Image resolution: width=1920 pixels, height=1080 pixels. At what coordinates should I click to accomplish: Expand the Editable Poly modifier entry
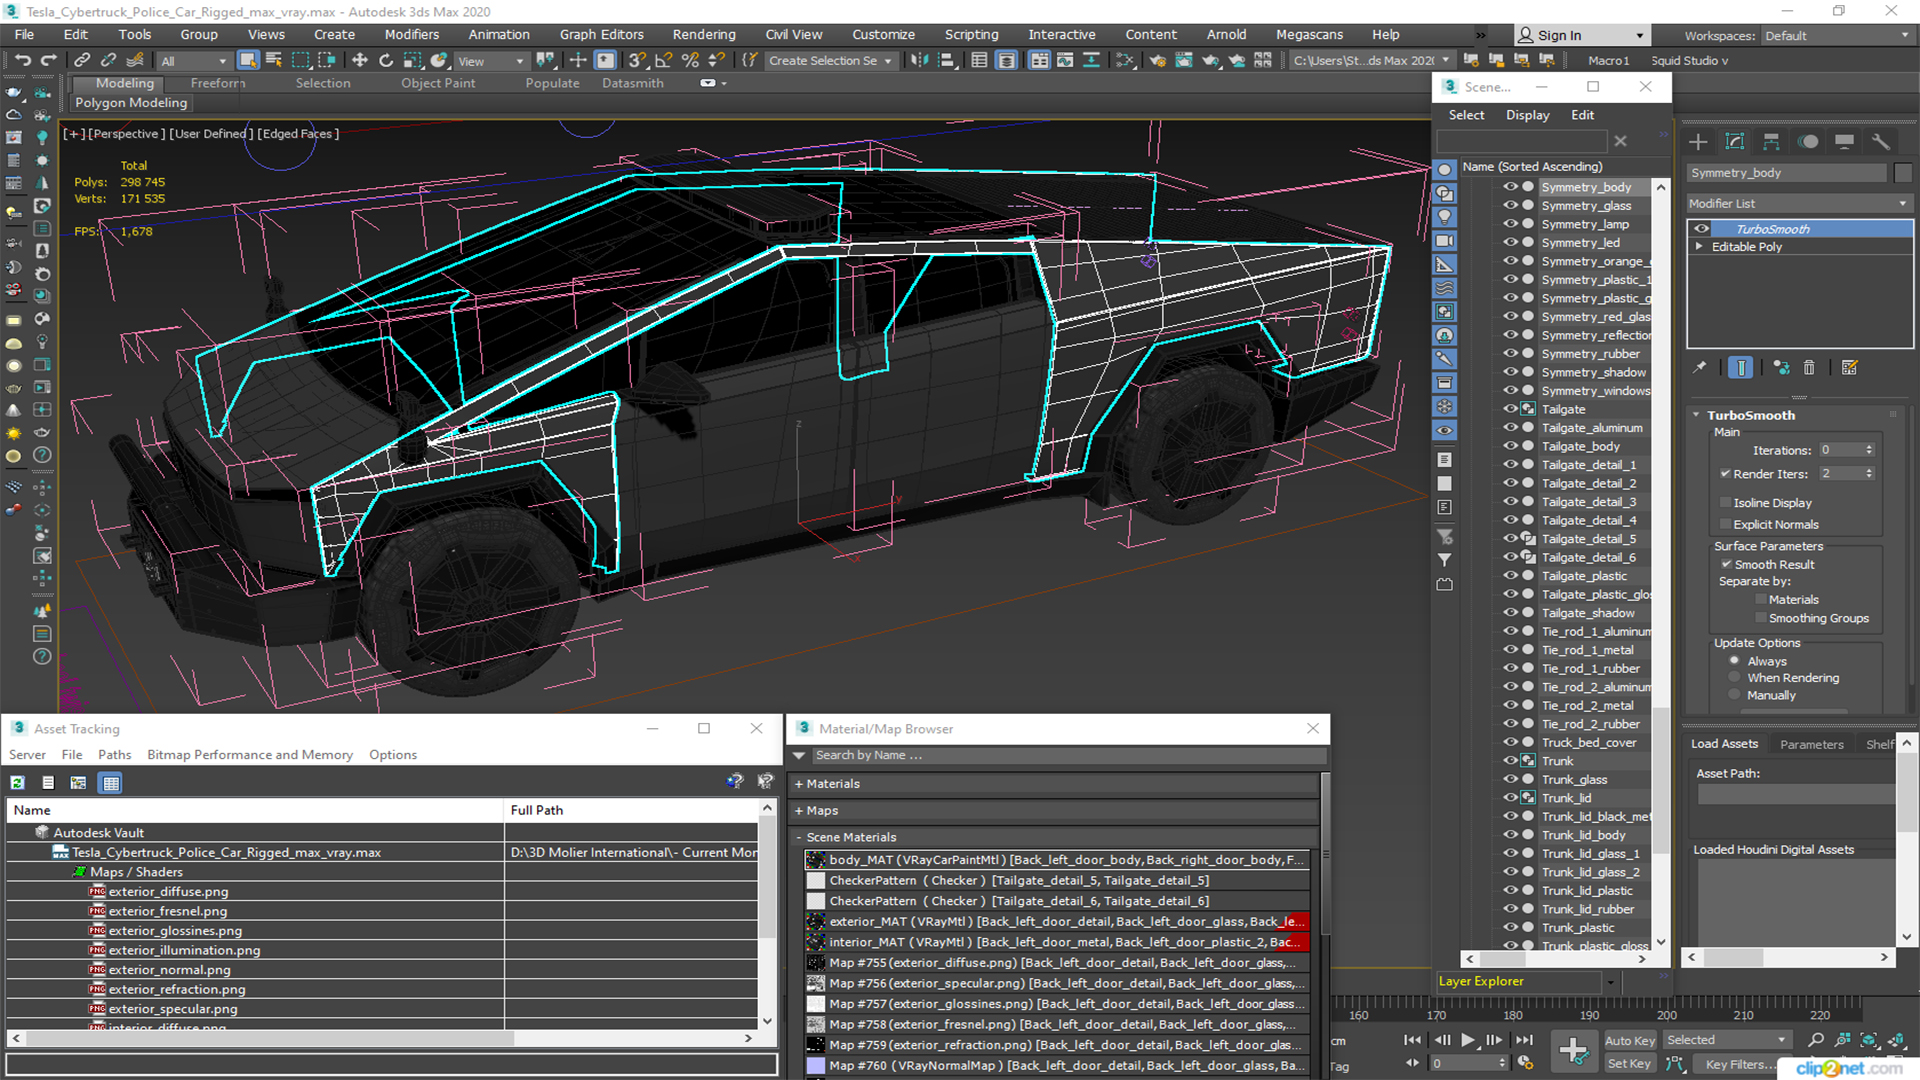1698,246
